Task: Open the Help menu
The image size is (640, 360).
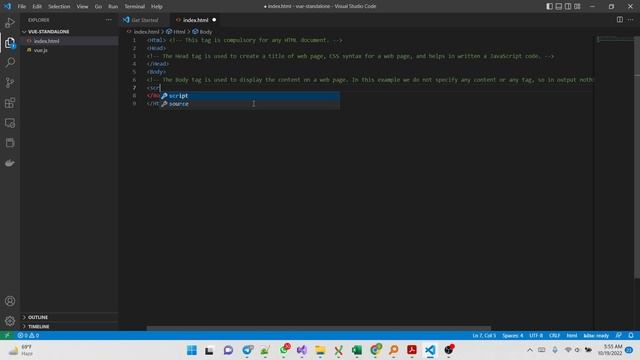Action: click(x=157, y=7)
